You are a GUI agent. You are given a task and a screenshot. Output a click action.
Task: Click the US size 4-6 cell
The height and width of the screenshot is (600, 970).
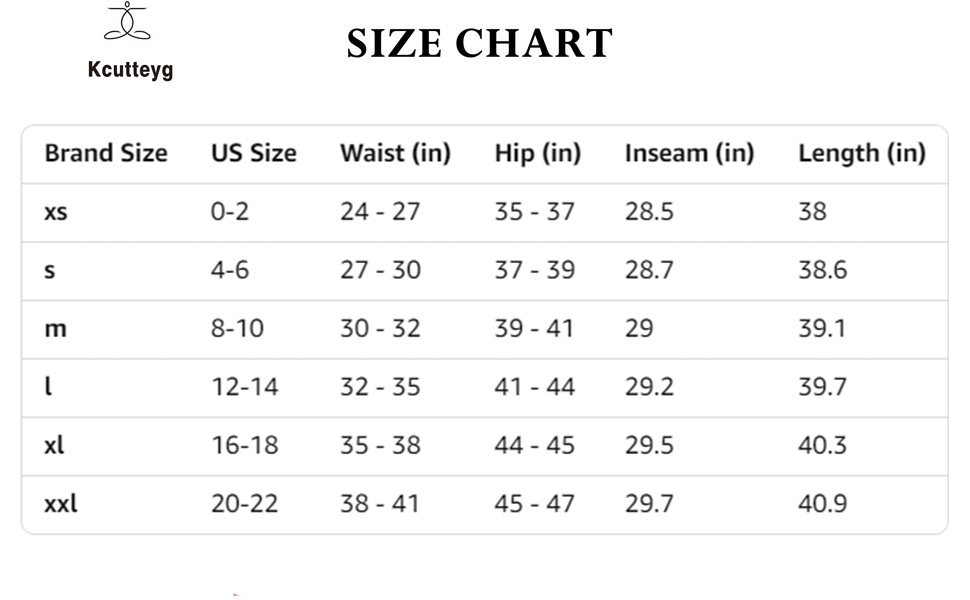coord(230,270)
